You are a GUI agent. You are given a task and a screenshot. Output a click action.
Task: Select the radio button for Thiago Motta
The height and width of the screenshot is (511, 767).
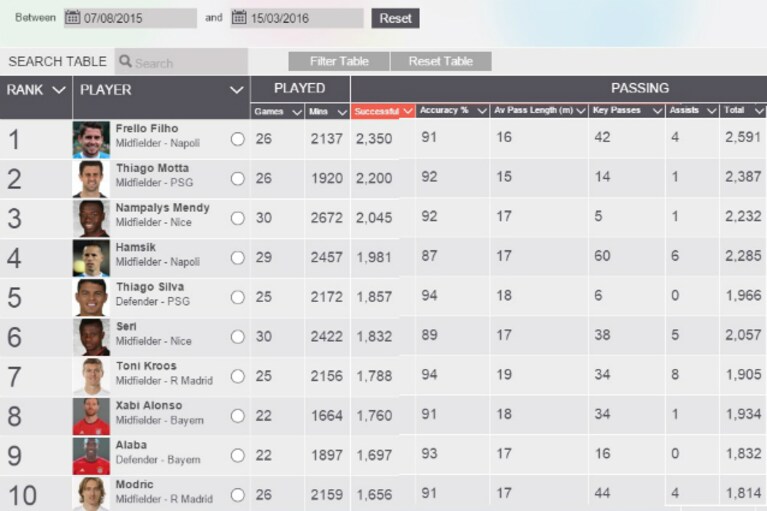(238, 178)
